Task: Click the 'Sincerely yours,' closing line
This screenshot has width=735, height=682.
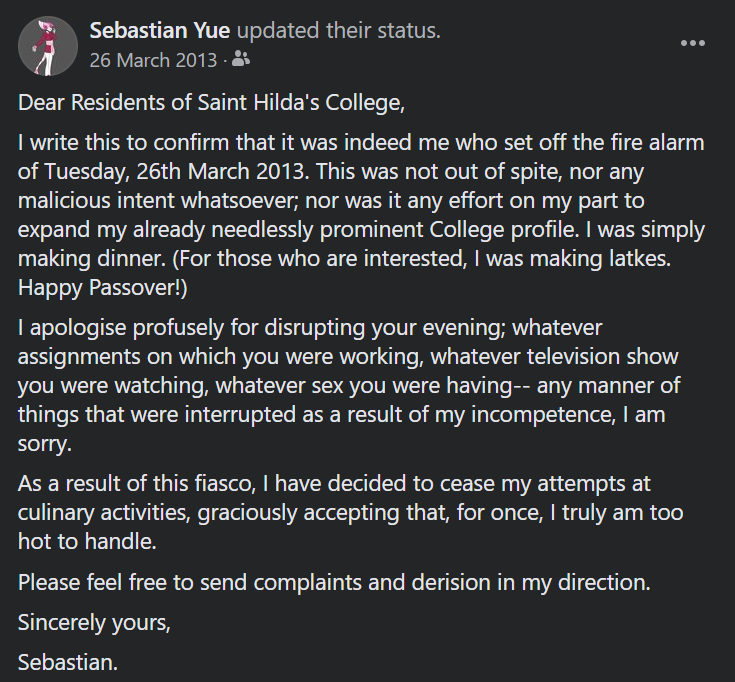Action: (x=94, y=623)
